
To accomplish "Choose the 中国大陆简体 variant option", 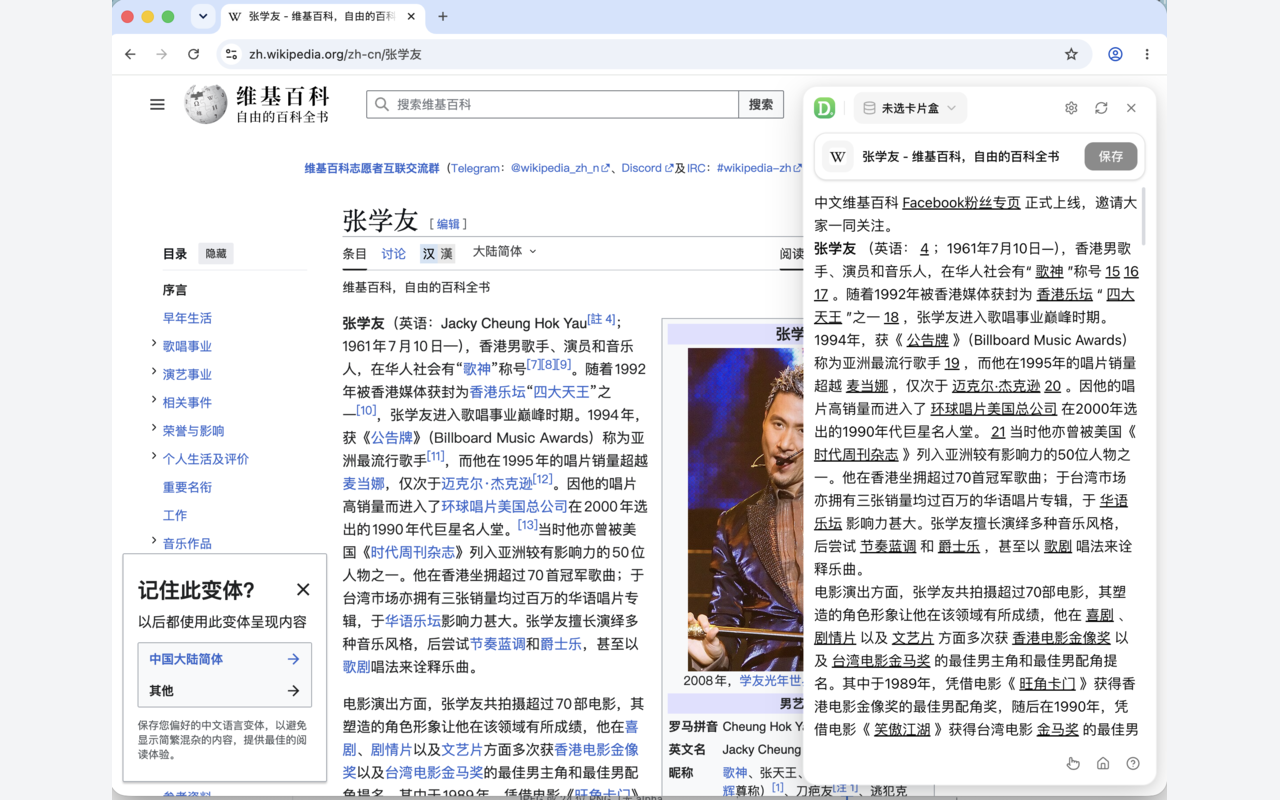I will point(224,659).
